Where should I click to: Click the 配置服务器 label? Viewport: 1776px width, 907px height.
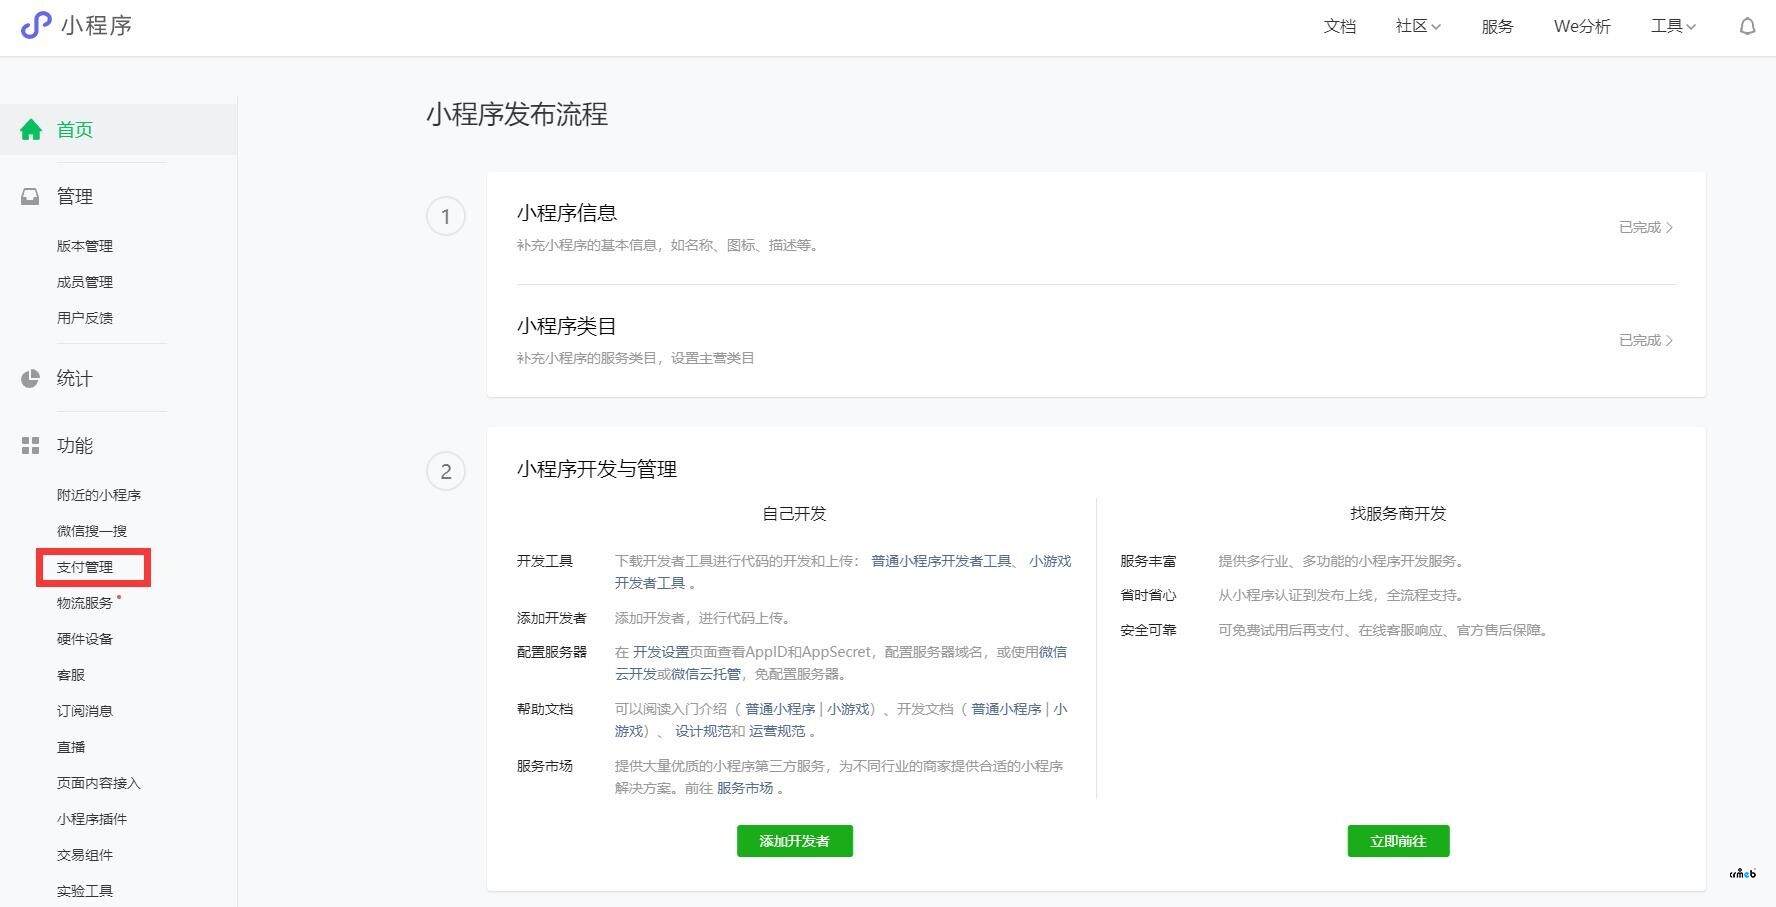point(552,652)
